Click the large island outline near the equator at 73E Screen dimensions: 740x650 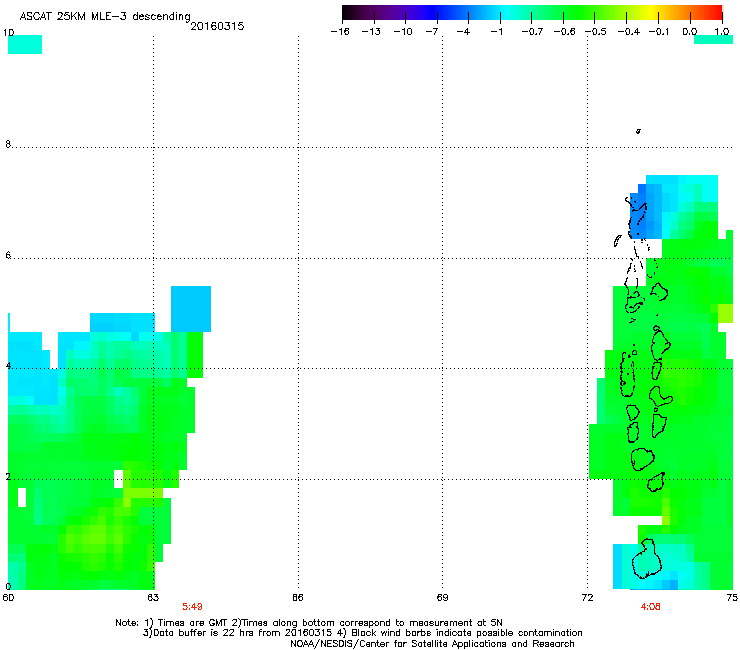pos(646,559)
